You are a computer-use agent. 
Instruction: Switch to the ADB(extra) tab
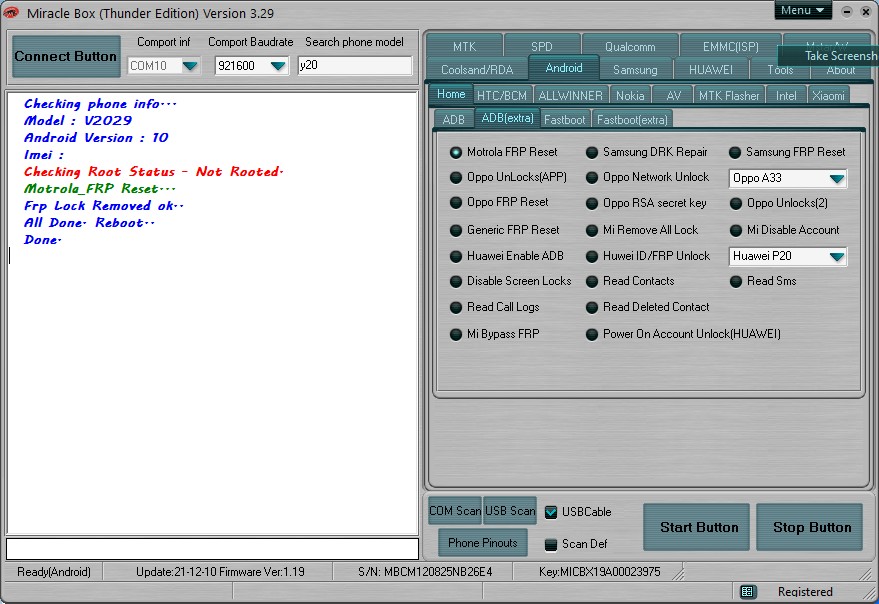coord(507,118)
